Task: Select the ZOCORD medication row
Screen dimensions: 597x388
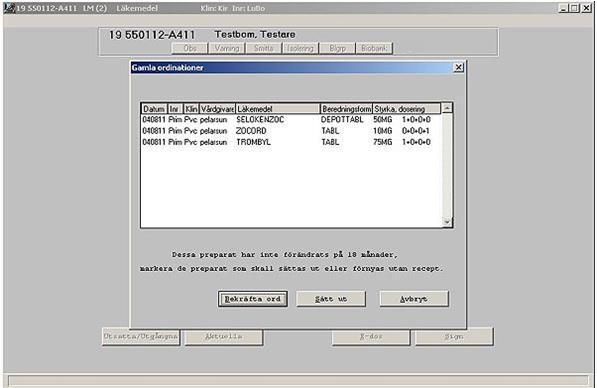Action: (291, 131)
